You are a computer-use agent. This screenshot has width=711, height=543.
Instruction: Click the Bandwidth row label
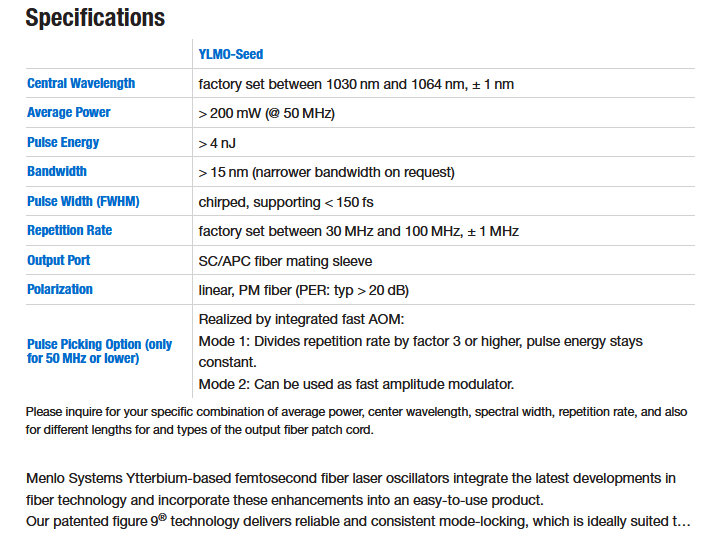[57, 171]
